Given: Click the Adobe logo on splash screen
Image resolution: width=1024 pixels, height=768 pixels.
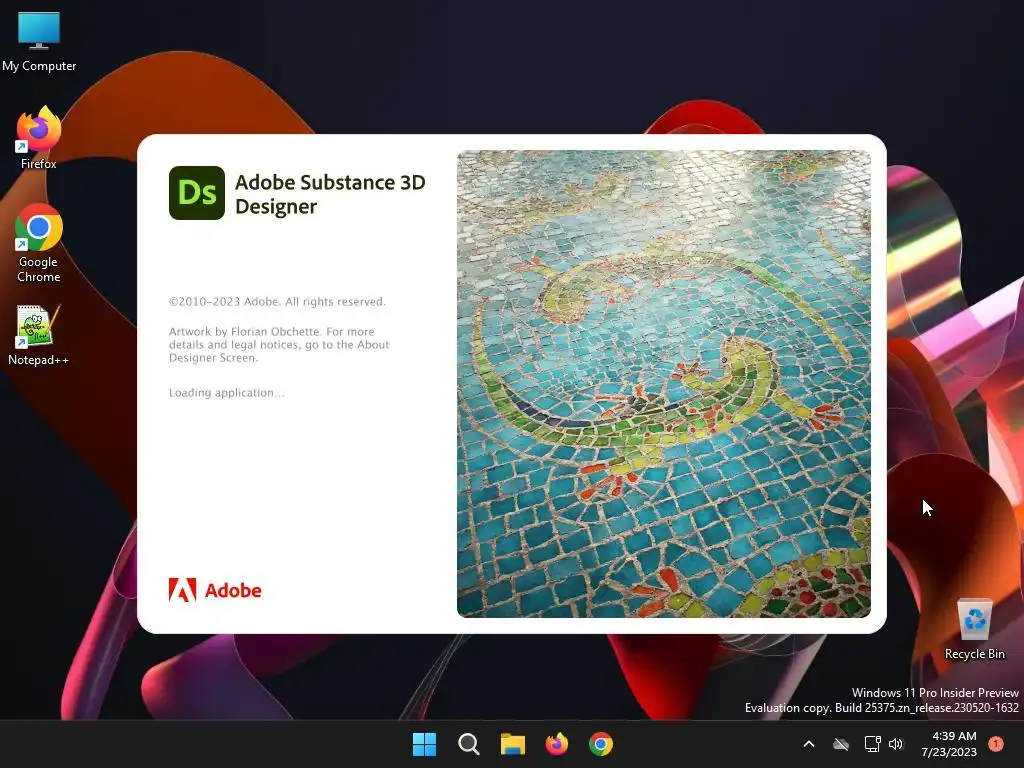Looking at the screenshot, I should click(x=215, y=590).
